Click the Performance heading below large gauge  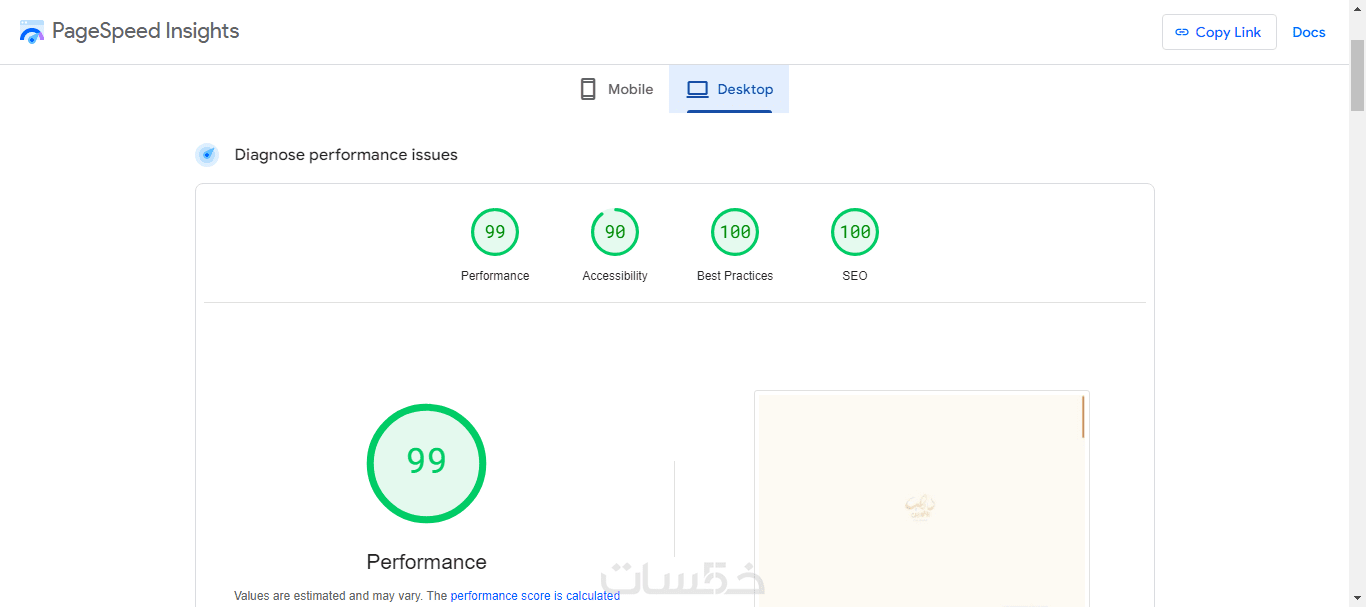(426, 562)
